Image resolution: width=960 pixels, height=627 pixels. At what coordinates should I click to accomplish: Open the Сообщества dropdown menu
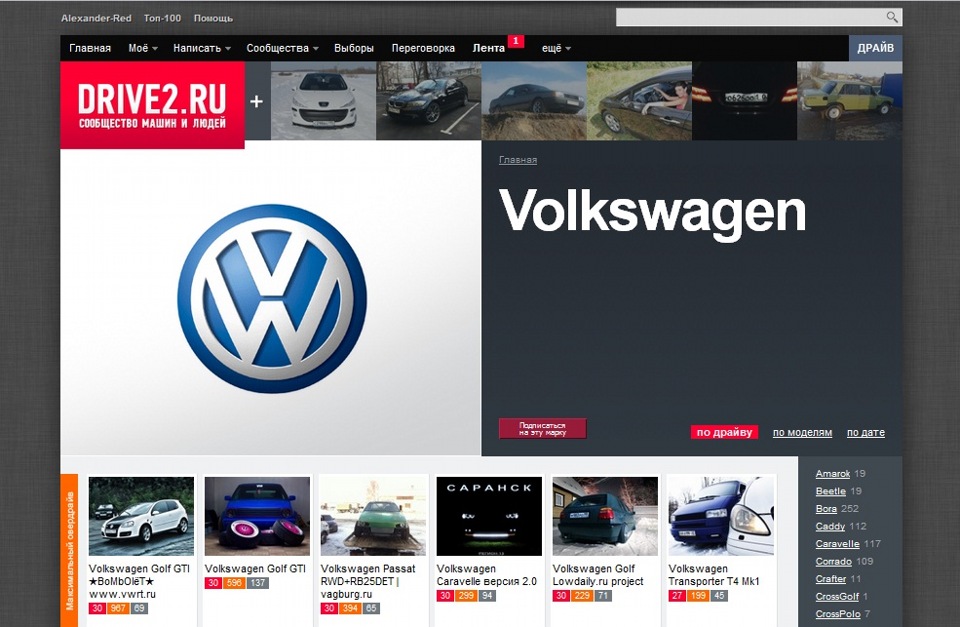tap(282, 48)
